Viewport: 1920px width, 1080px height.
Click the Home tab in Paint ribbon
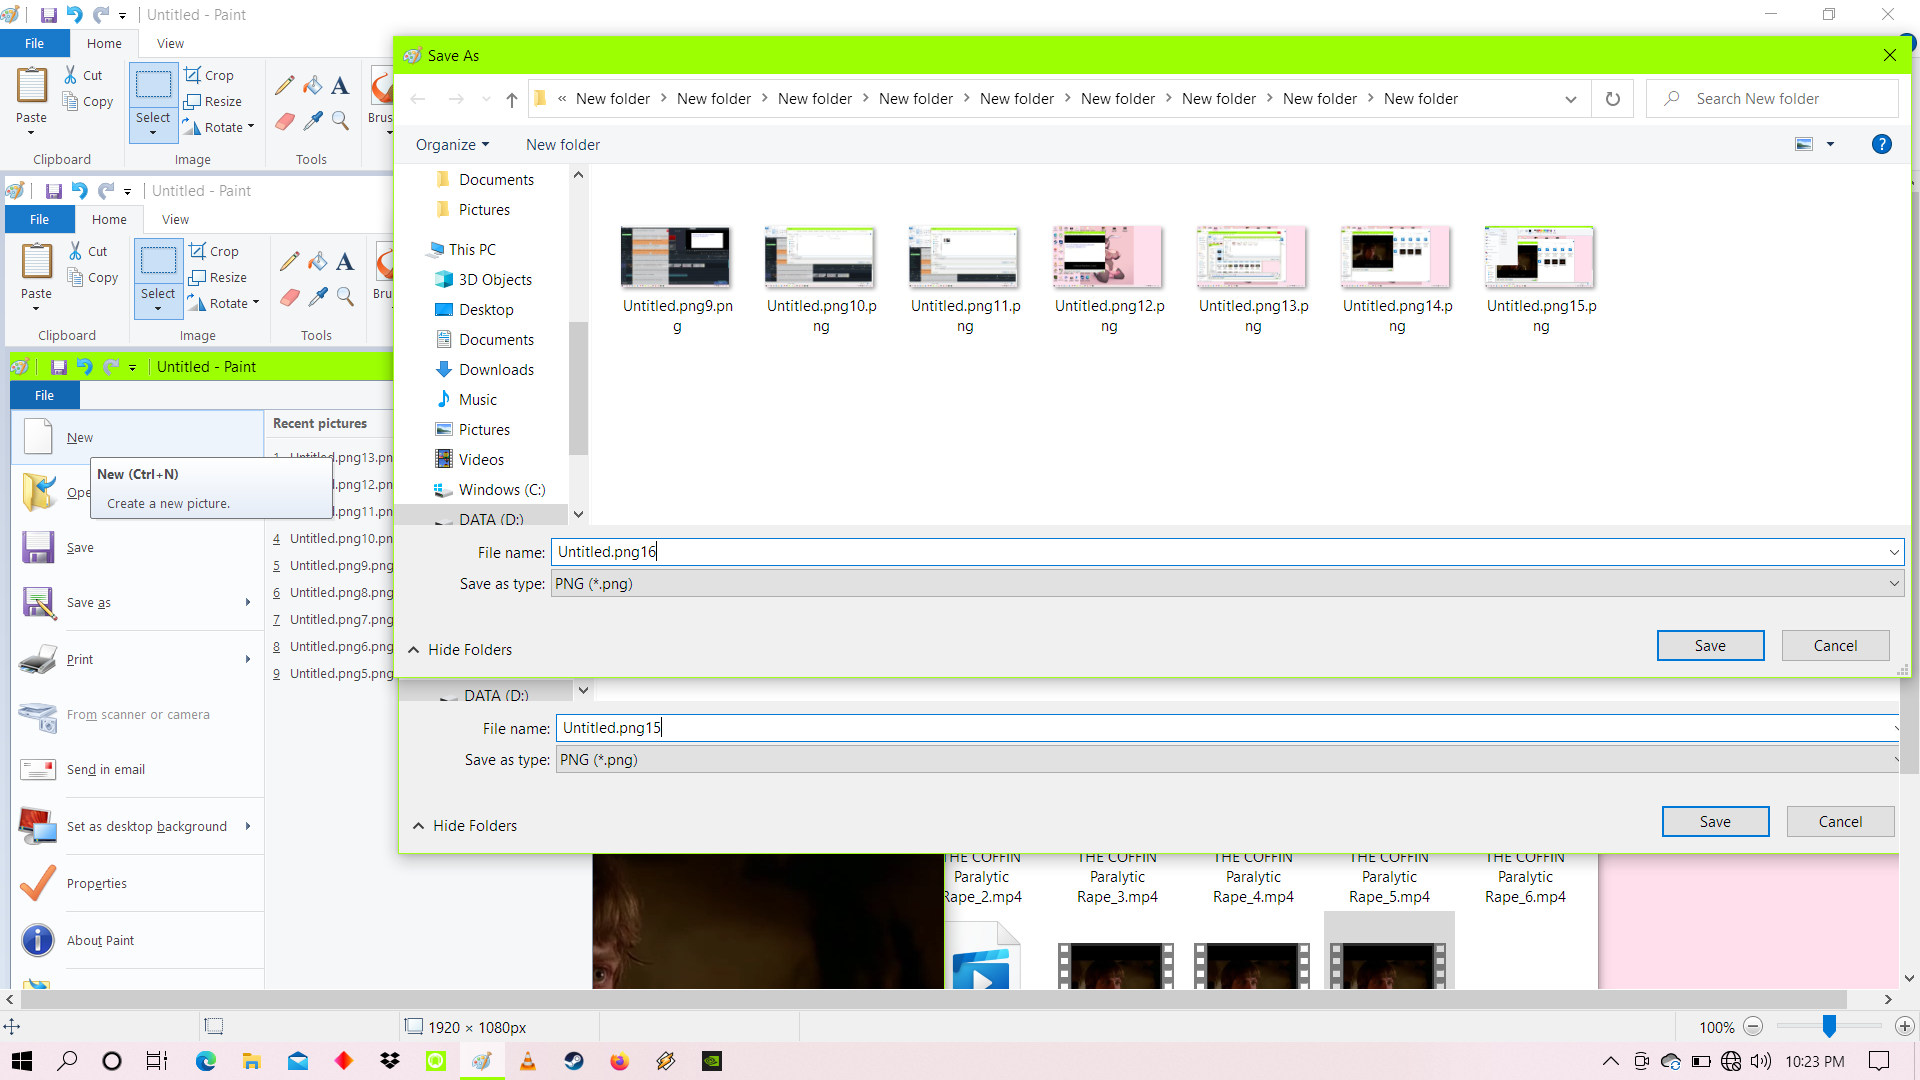[x=104, y=44]
